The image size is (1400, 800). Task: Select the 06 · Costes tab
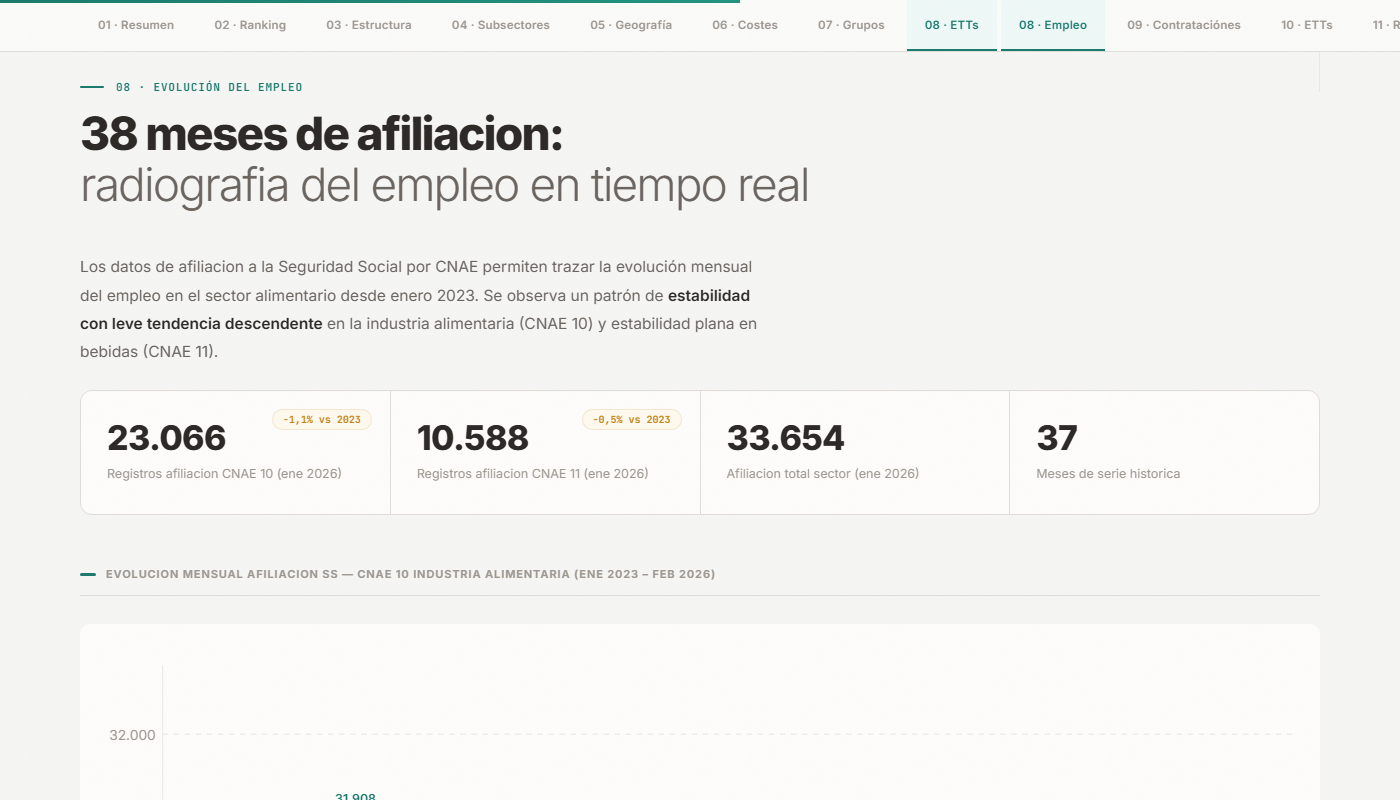(x=745, y=25)
